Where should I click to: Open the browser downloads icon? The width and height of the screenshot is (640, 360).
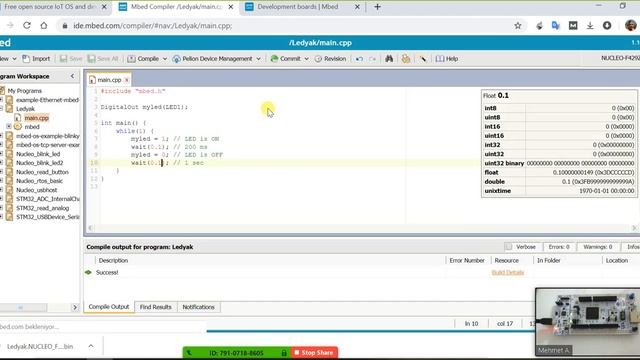click(x=590, y=25)
